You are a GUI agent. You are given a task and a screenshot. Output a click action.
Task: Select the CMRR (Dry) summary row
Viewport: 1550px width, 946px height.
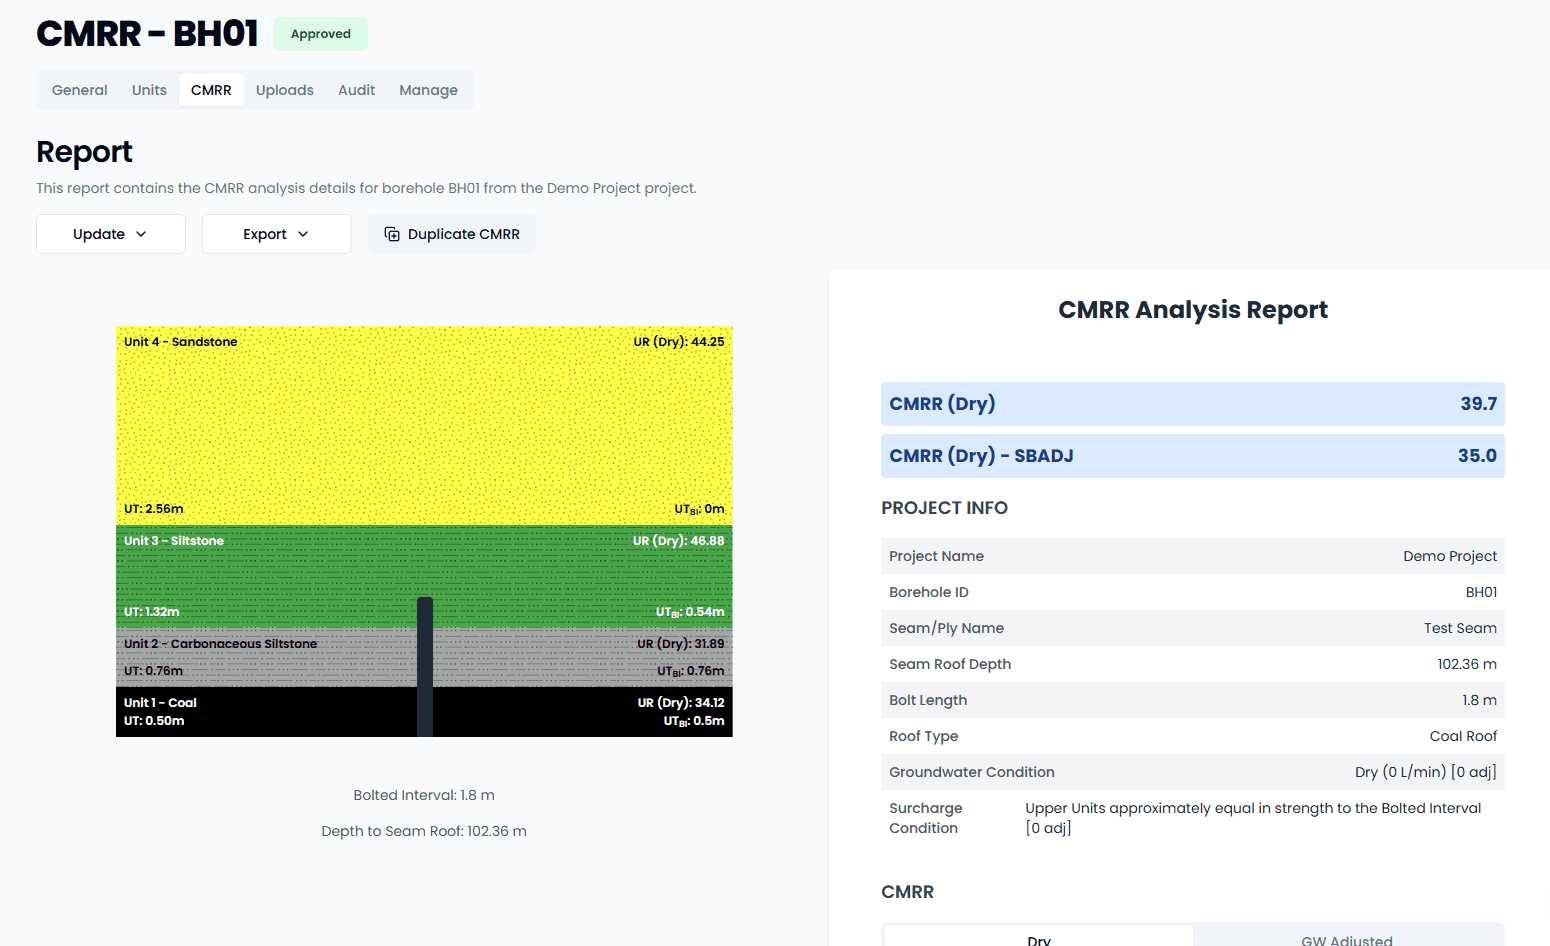[x=1192, y=403]
